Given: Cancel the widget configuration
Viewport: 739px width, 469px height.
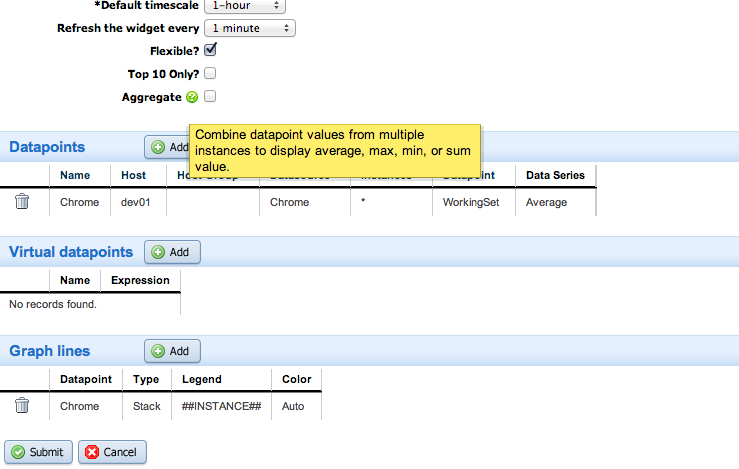Looking at the screenshot, I should click(112, 452).
